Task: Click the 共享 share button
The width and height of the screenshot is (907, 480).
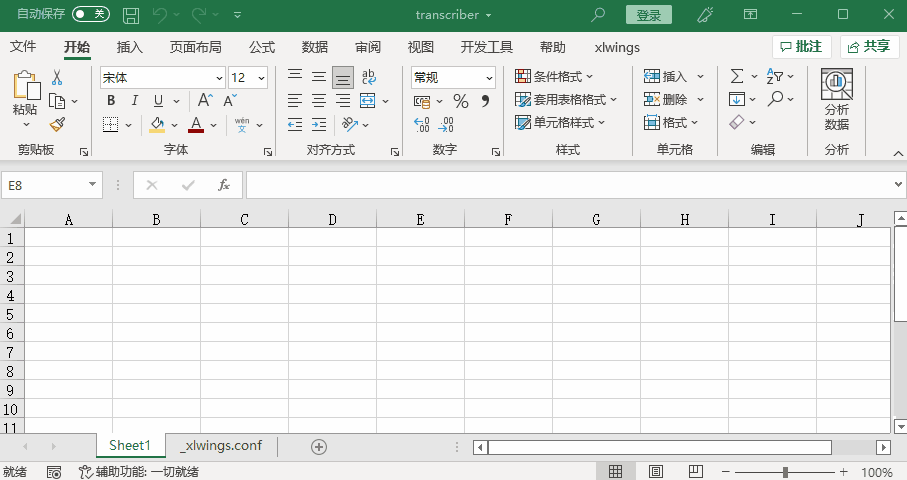Action: 869,47
